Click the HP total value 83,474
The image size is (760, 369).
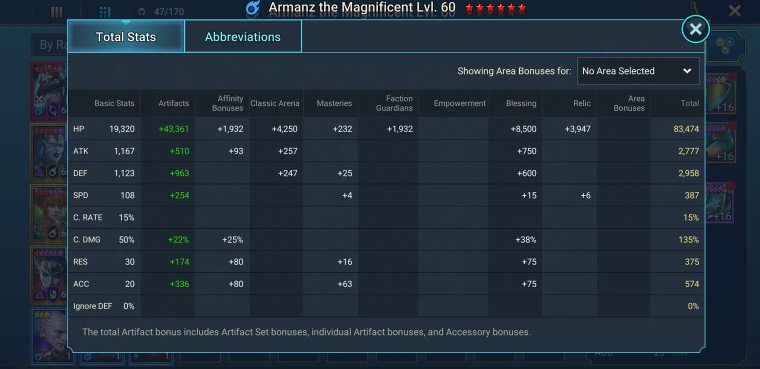pos(686,129)
